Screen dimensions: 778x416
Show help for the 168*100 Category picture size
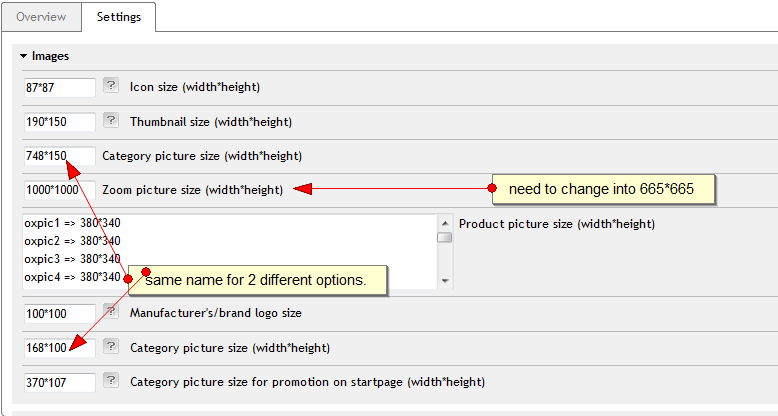[111, 348]
